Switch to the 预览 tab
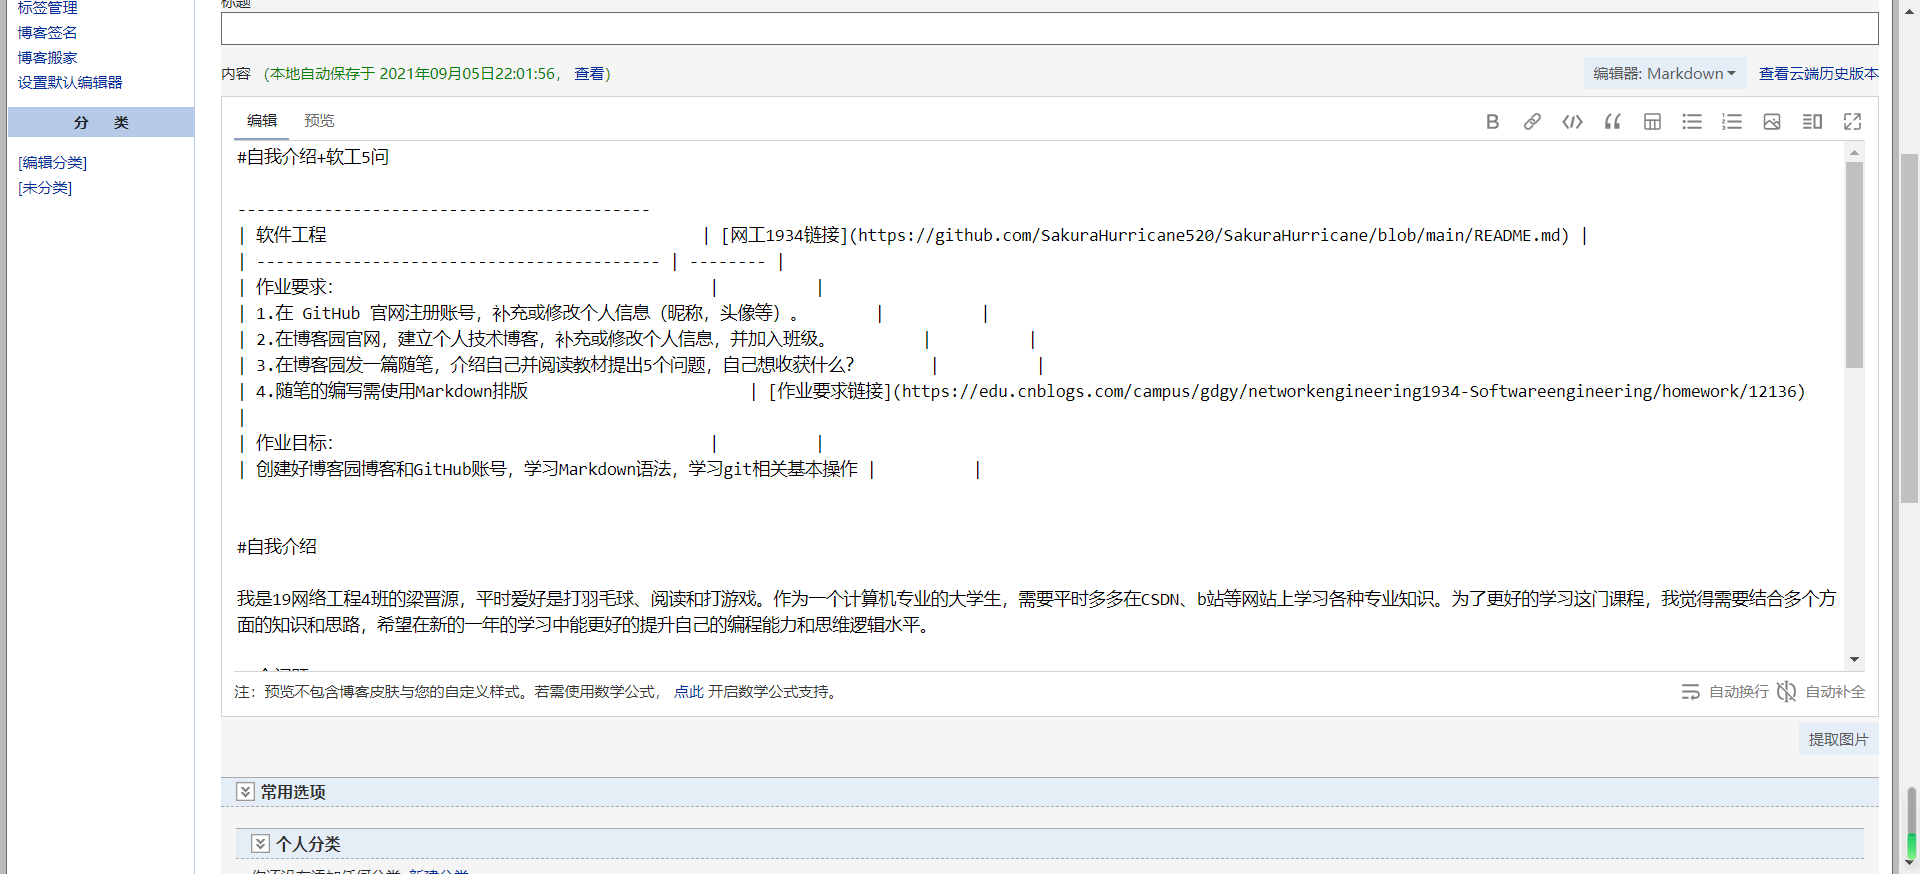Viewport: 1920px width, 874px height. [319, 121]
